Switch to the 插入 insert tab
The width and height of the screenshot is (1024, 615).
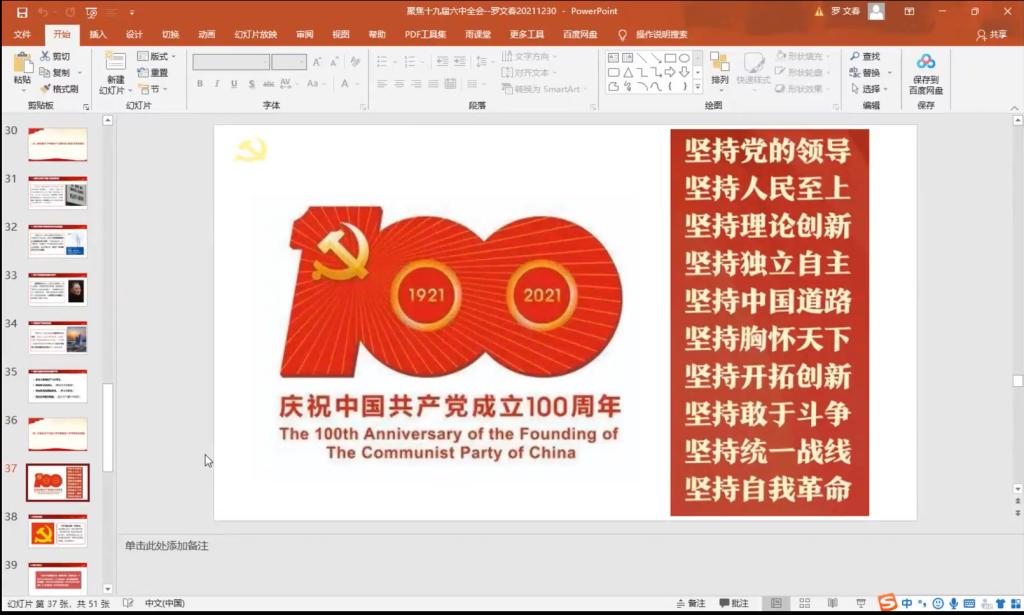coord(98,35)
